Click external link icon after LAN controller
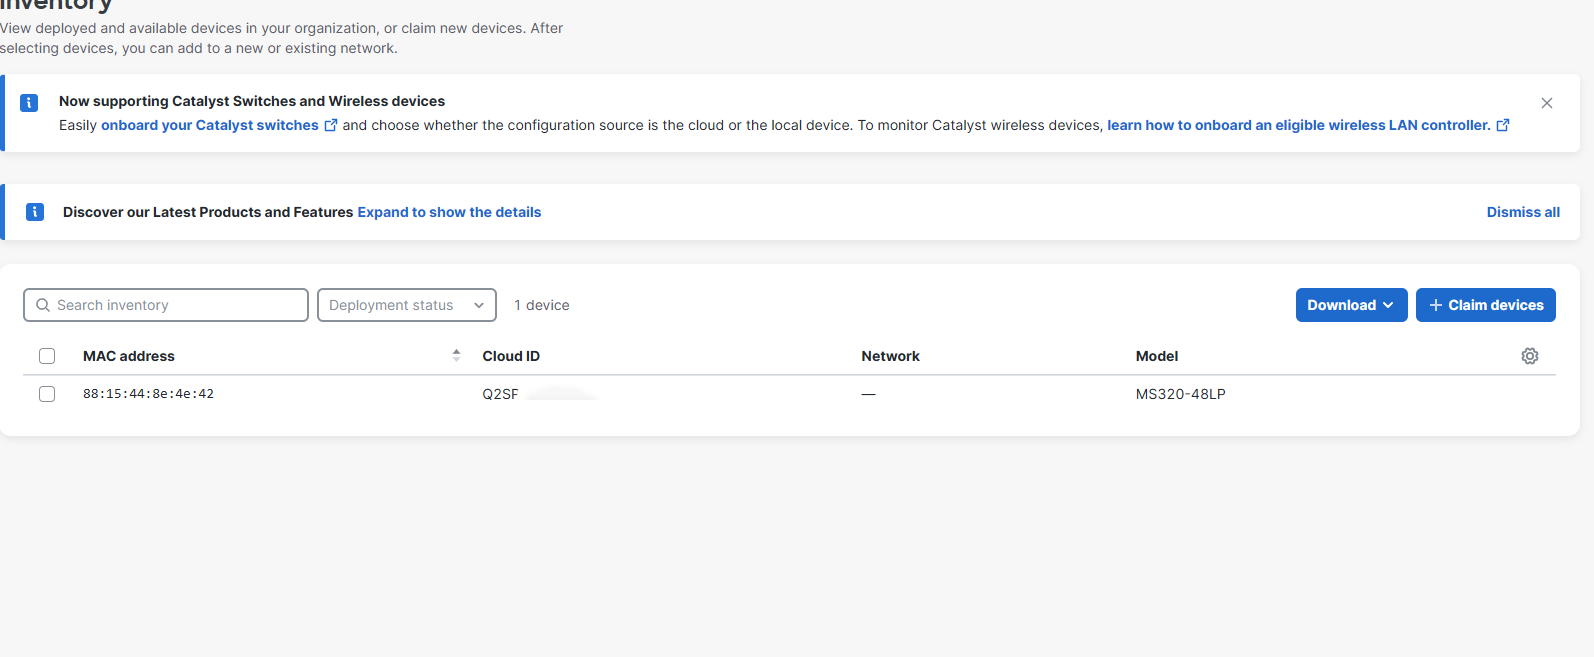This screenshot has width=1594, height=657. point(1502,125)
